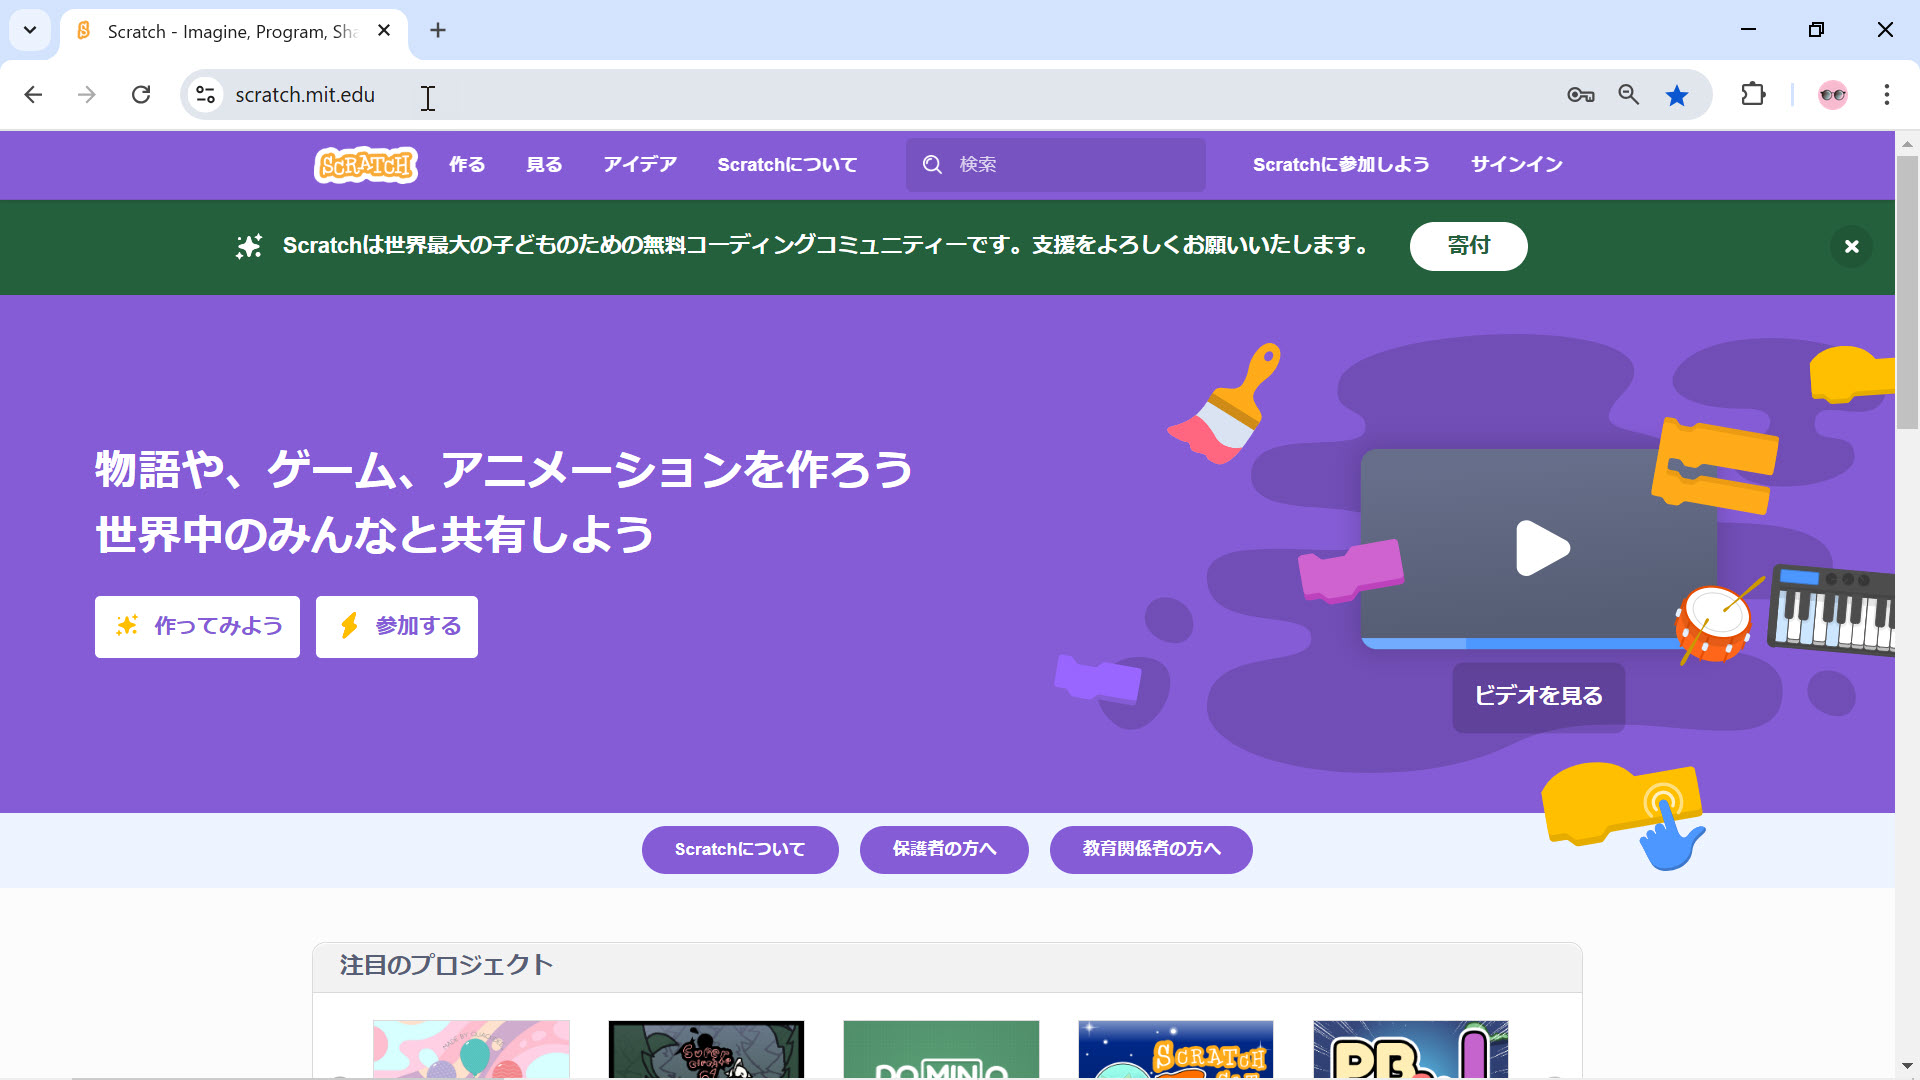Click the Scratchについて pill button below hero
Viewport: 1920px width, 1080px height.
click(x=740, y=850)
